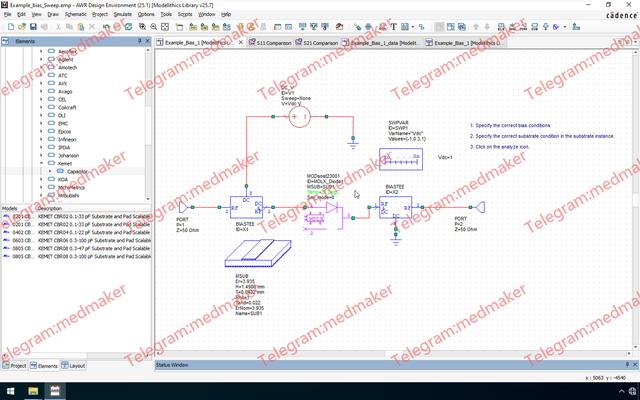Open the dropdown arrow next to drawing tool
Screen dimensions: 640x400
(x=413, y=27)
